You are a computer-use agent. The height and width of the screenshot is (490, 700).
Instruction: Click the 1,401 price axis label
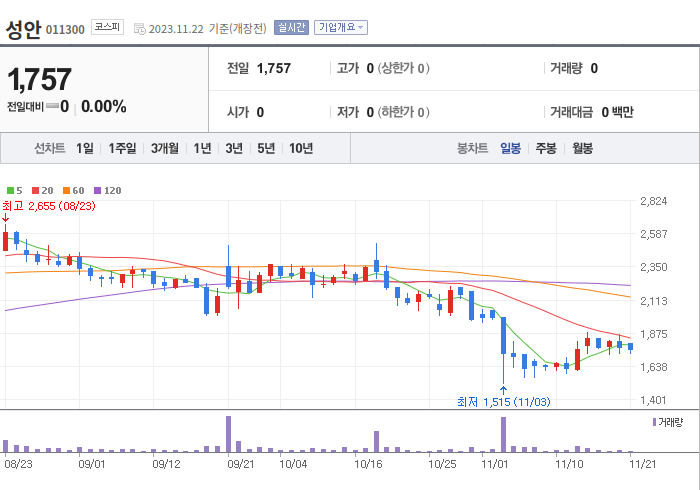pos(654,400)
